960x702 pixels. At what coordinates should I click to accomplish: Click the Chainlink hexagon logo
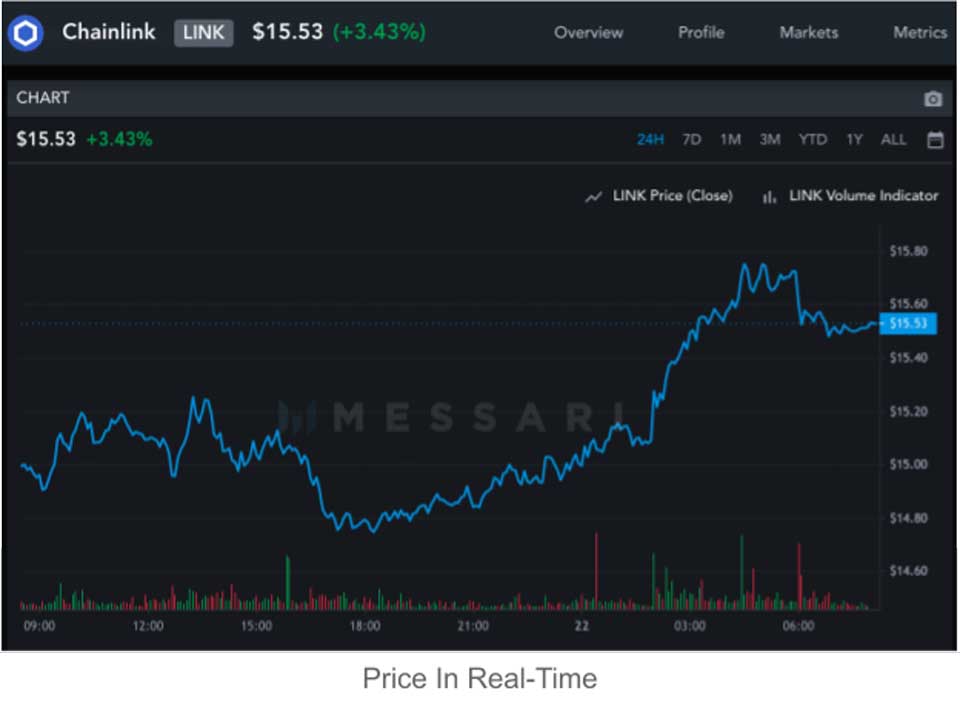(x=26, y=33)
